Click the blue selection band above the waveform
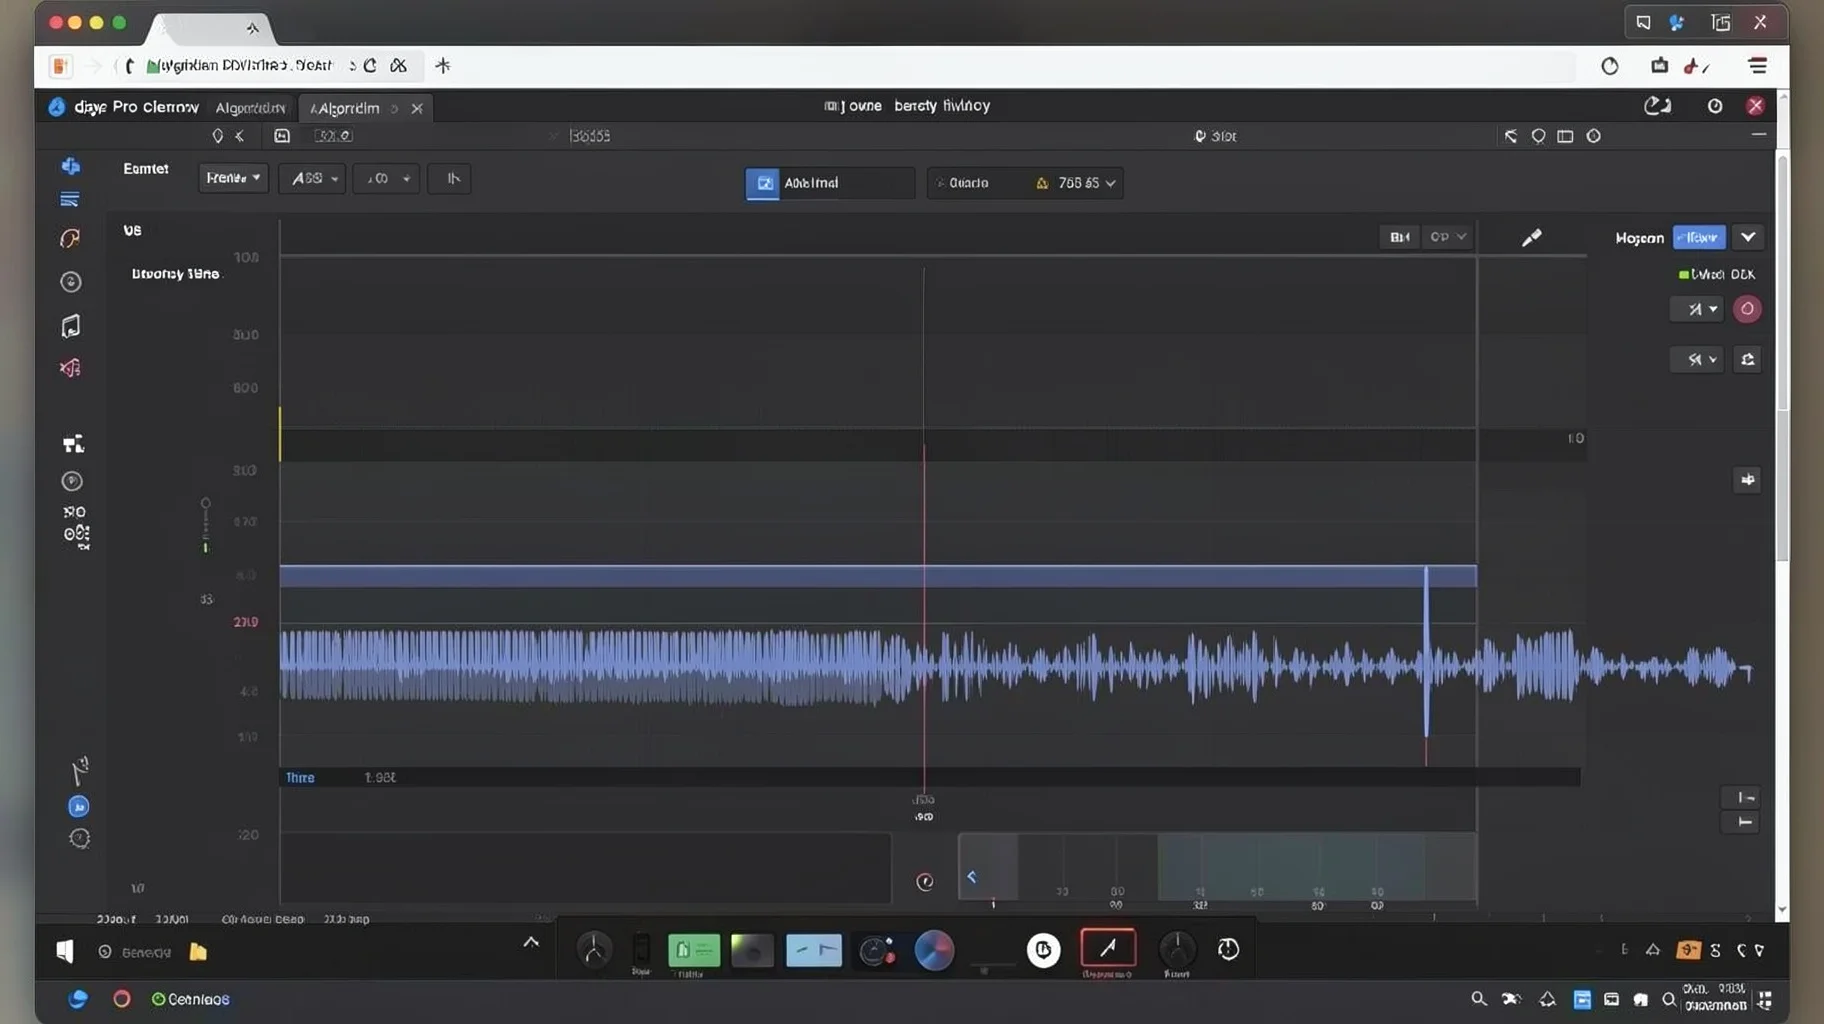 point(878,576)
